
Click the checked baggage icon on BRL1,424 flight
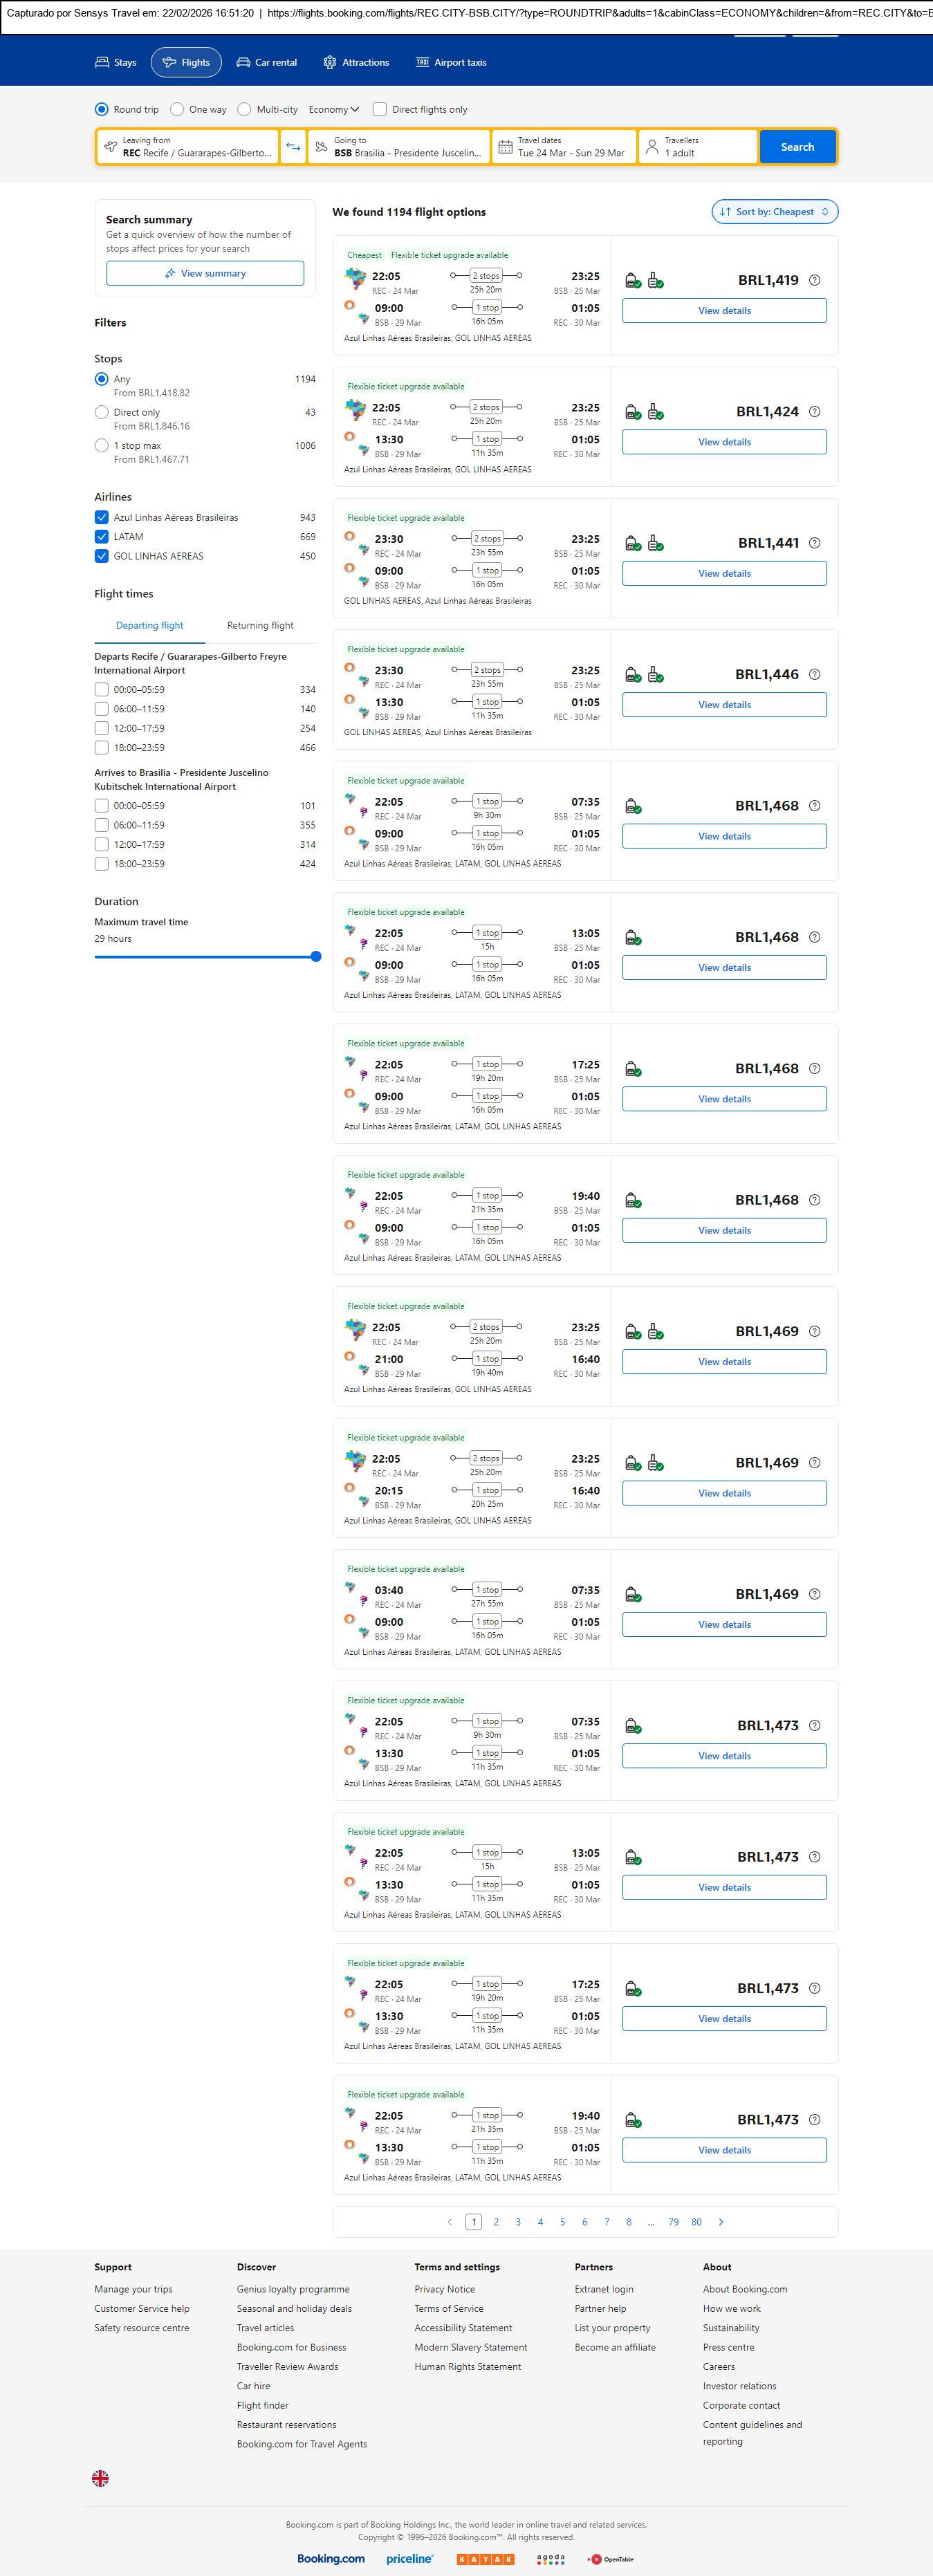(x=655, y=412)
